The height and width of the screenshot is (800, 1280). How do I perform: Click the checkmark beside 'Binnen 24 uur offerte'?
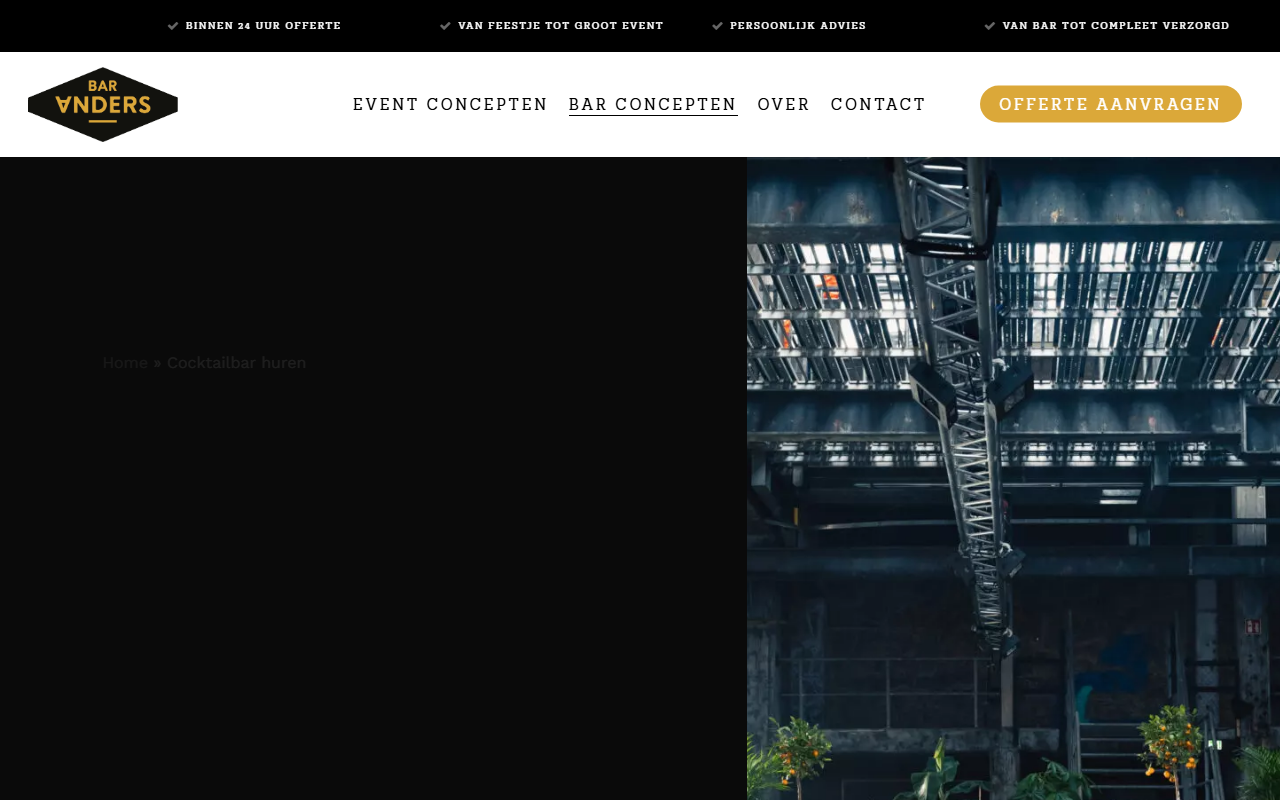point(173,26)
